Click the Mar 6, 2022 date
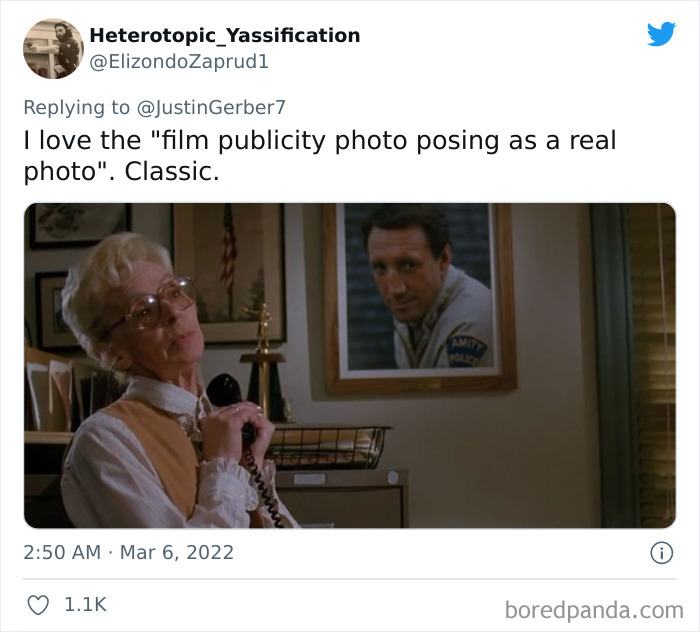Viewport: 700px width, 632px height. click(177, 553)
